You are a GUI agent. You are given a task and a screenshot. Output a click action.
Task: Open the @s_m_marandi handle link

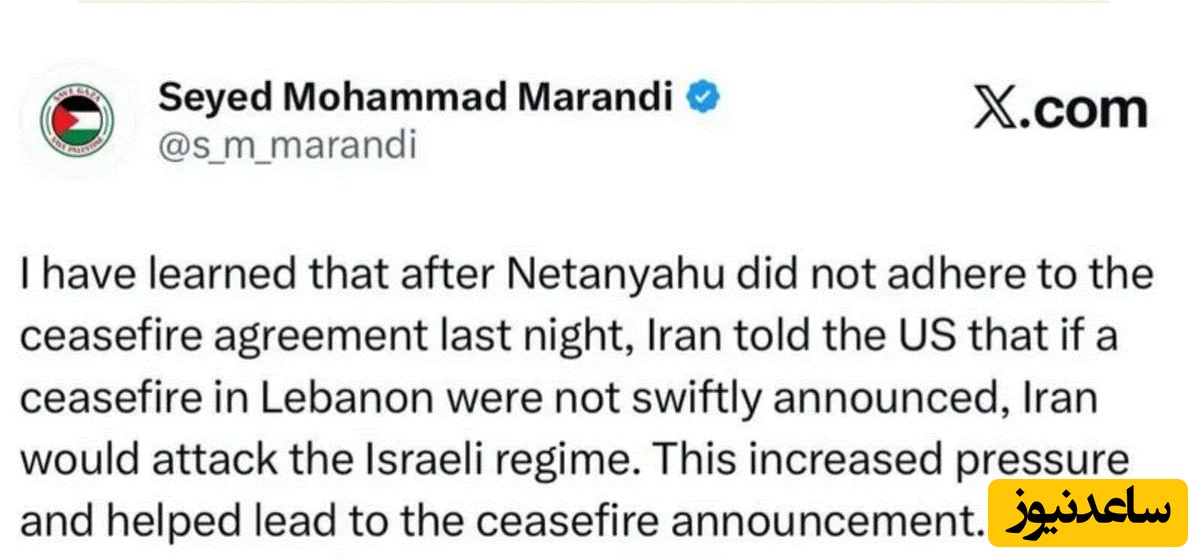pos(287,146)
